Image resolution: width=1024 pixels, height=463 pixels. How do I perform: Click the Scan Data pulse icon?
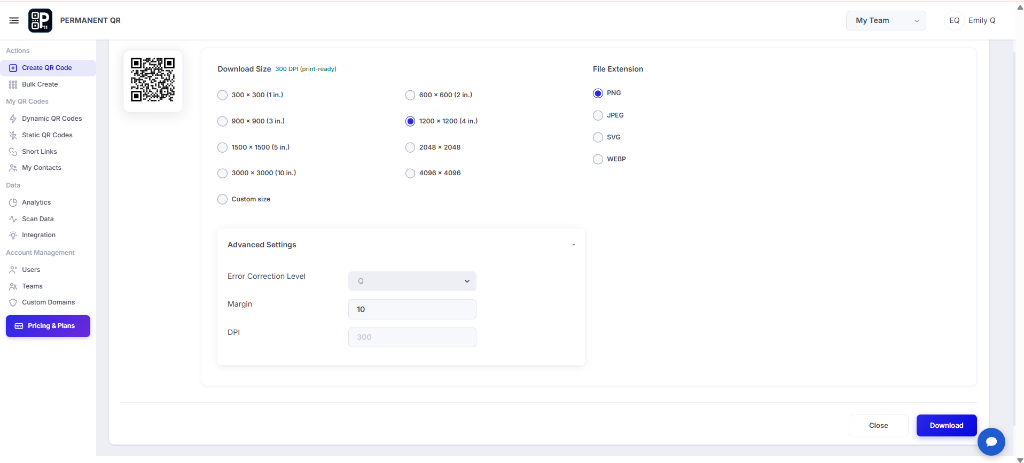13,219
